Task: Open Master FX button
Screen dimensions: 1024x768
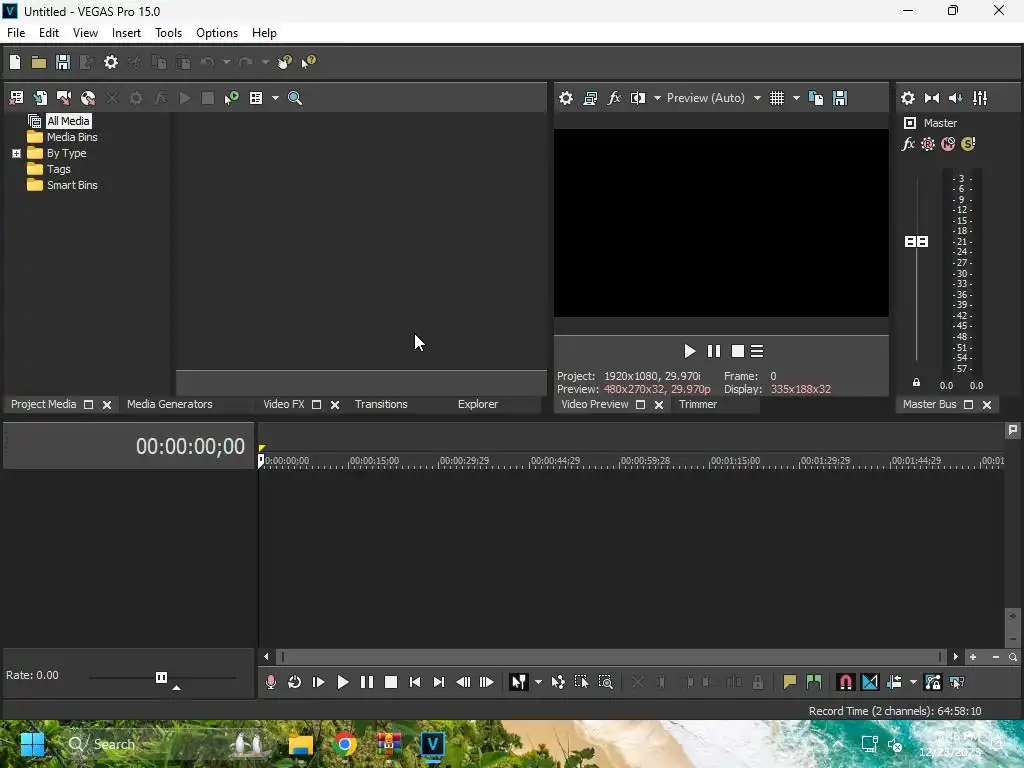Action: [908, 144]
